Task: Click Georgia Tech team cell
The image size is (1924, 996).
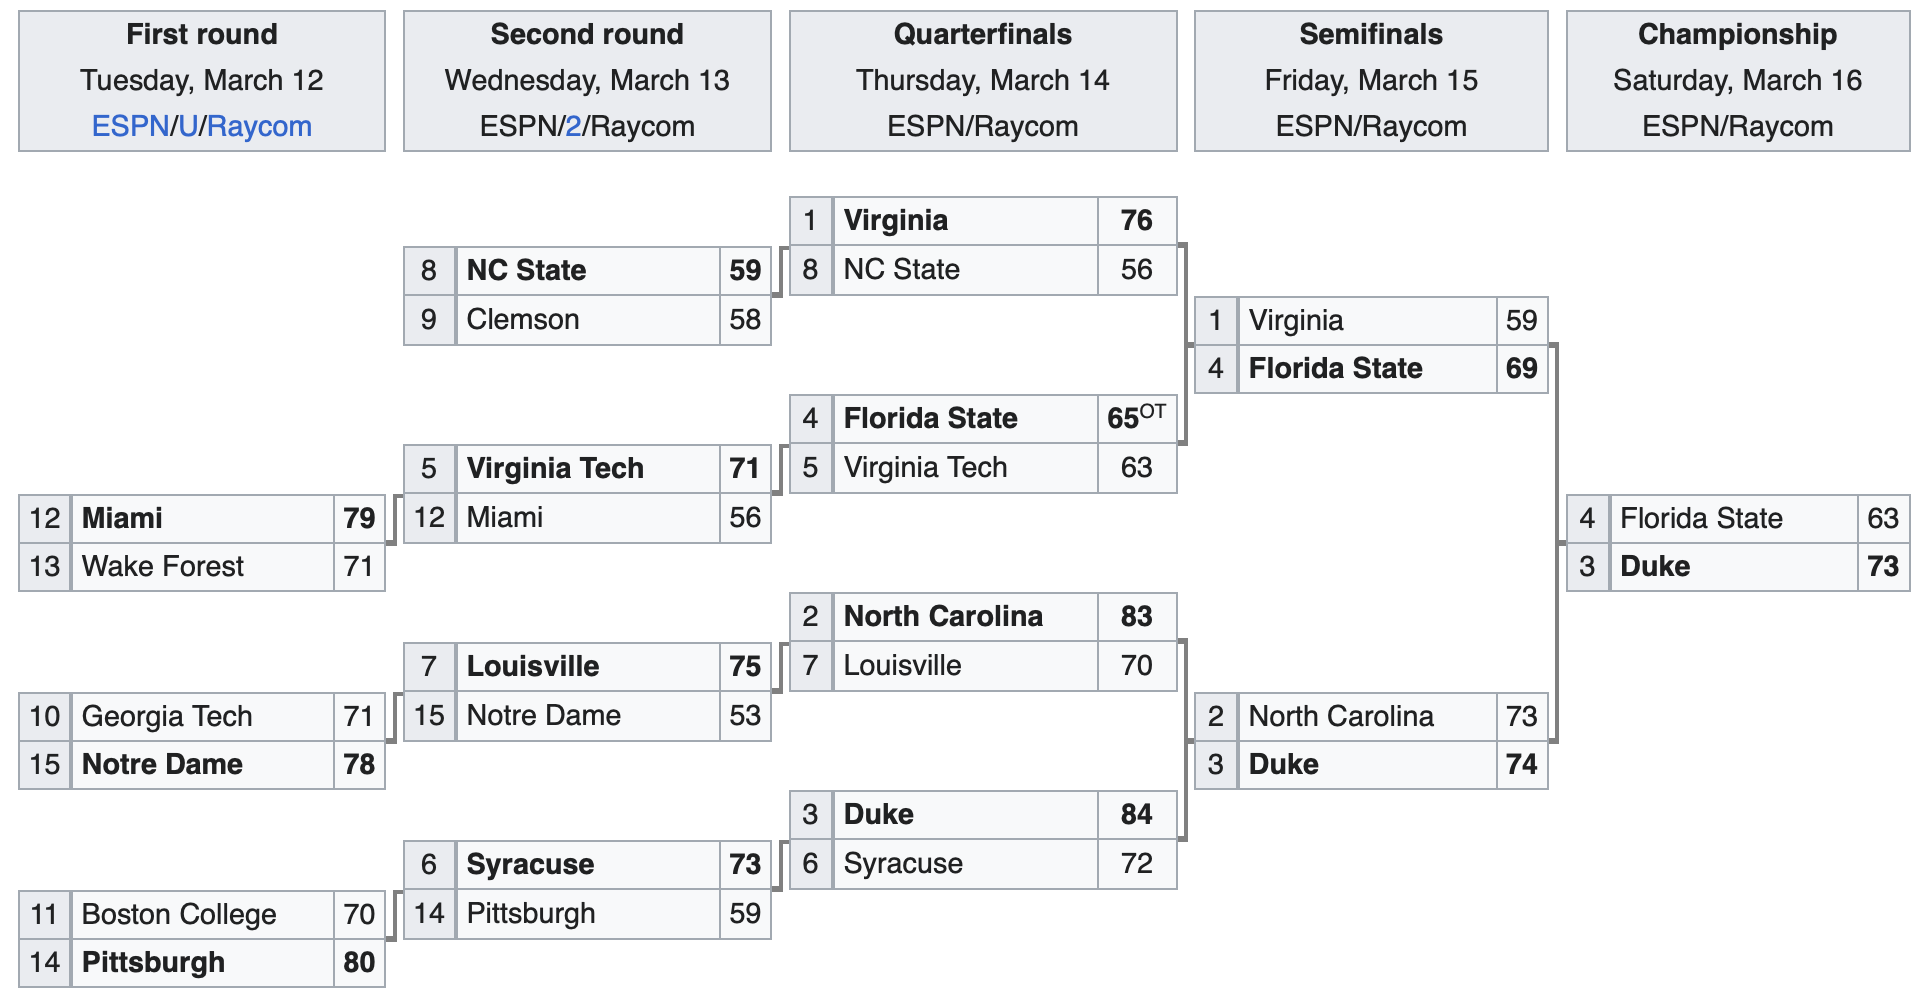Action: [x=202, y=717]
